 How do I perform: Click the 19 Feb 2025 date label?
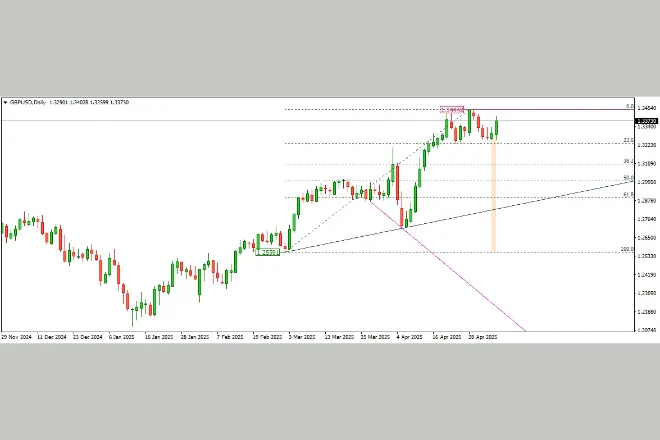tap(267, 337)
